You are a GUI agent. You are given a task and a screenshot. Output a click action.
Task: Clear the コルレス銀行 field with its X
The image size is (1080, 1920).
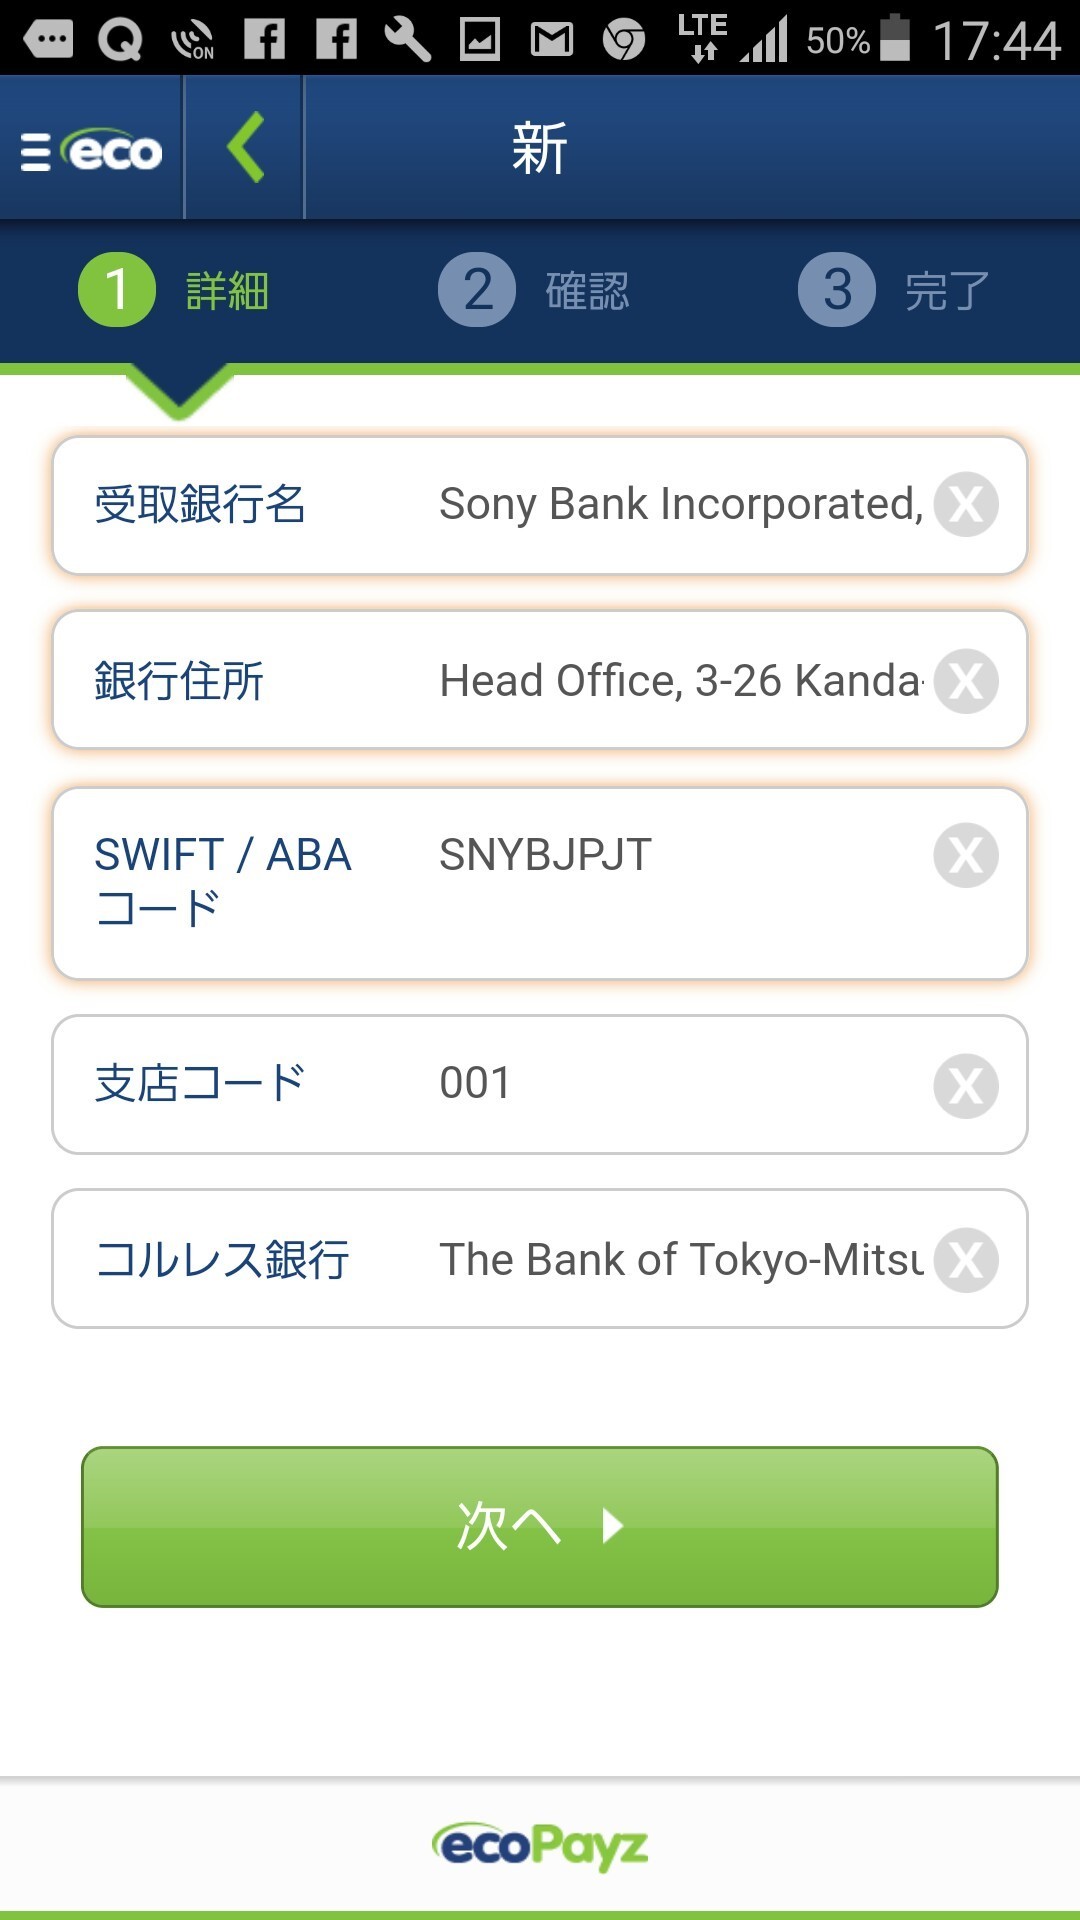966,1260
